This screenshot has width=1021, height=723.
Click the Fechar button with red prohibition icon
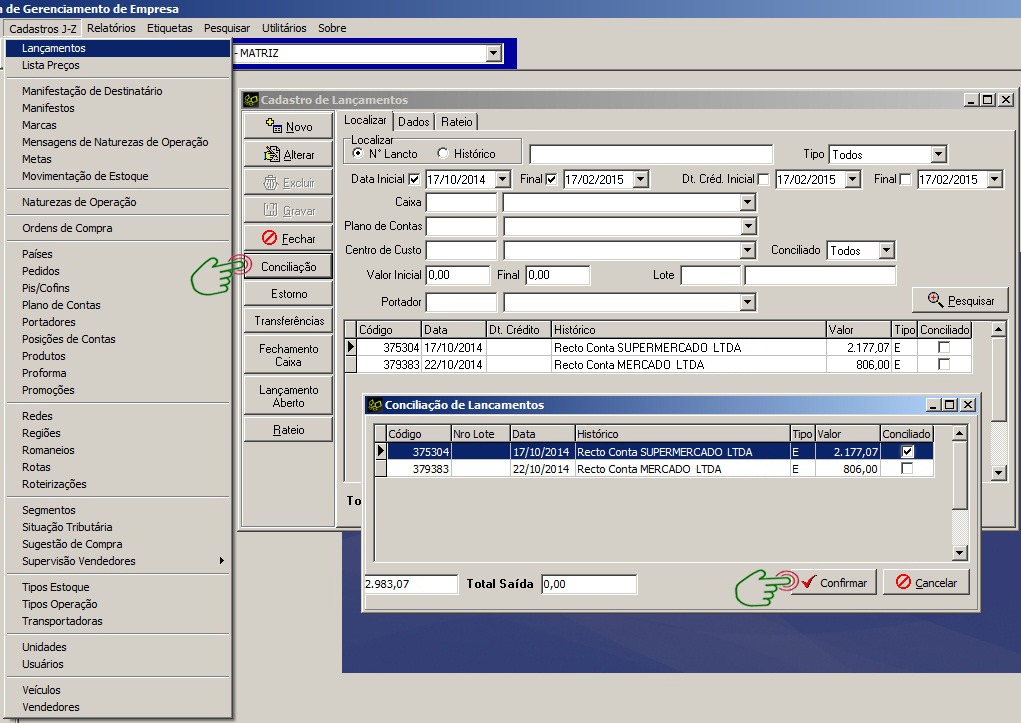[x=288, y=239]
